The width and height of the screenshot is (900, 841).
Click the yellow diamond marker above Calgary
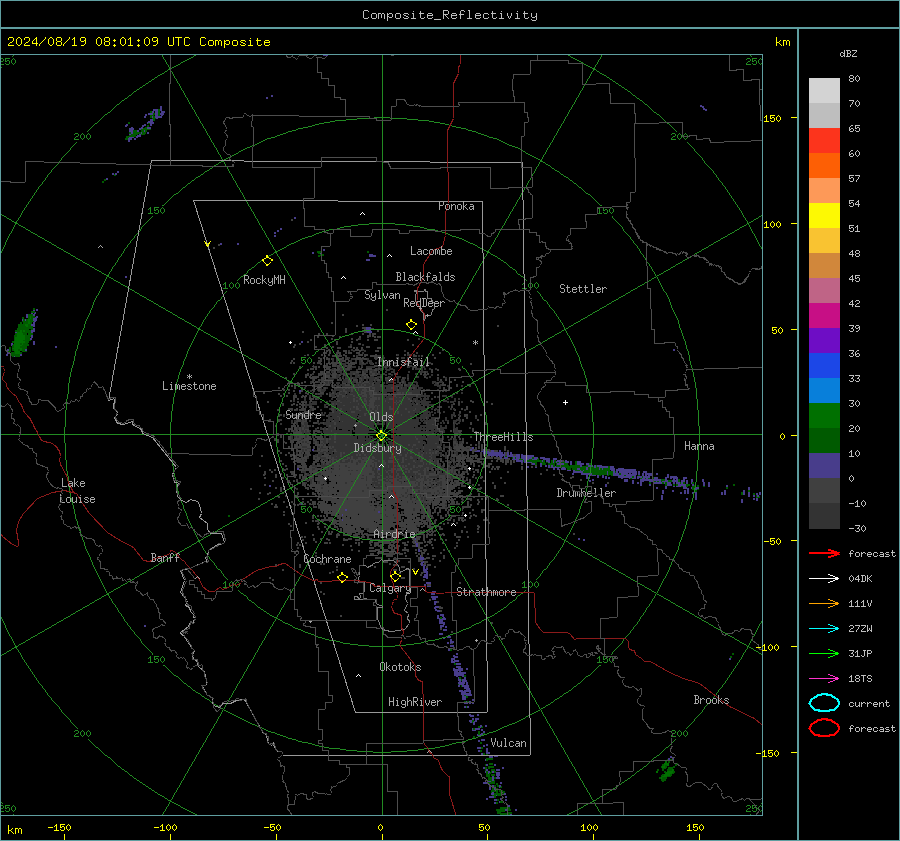pos(395,576)
